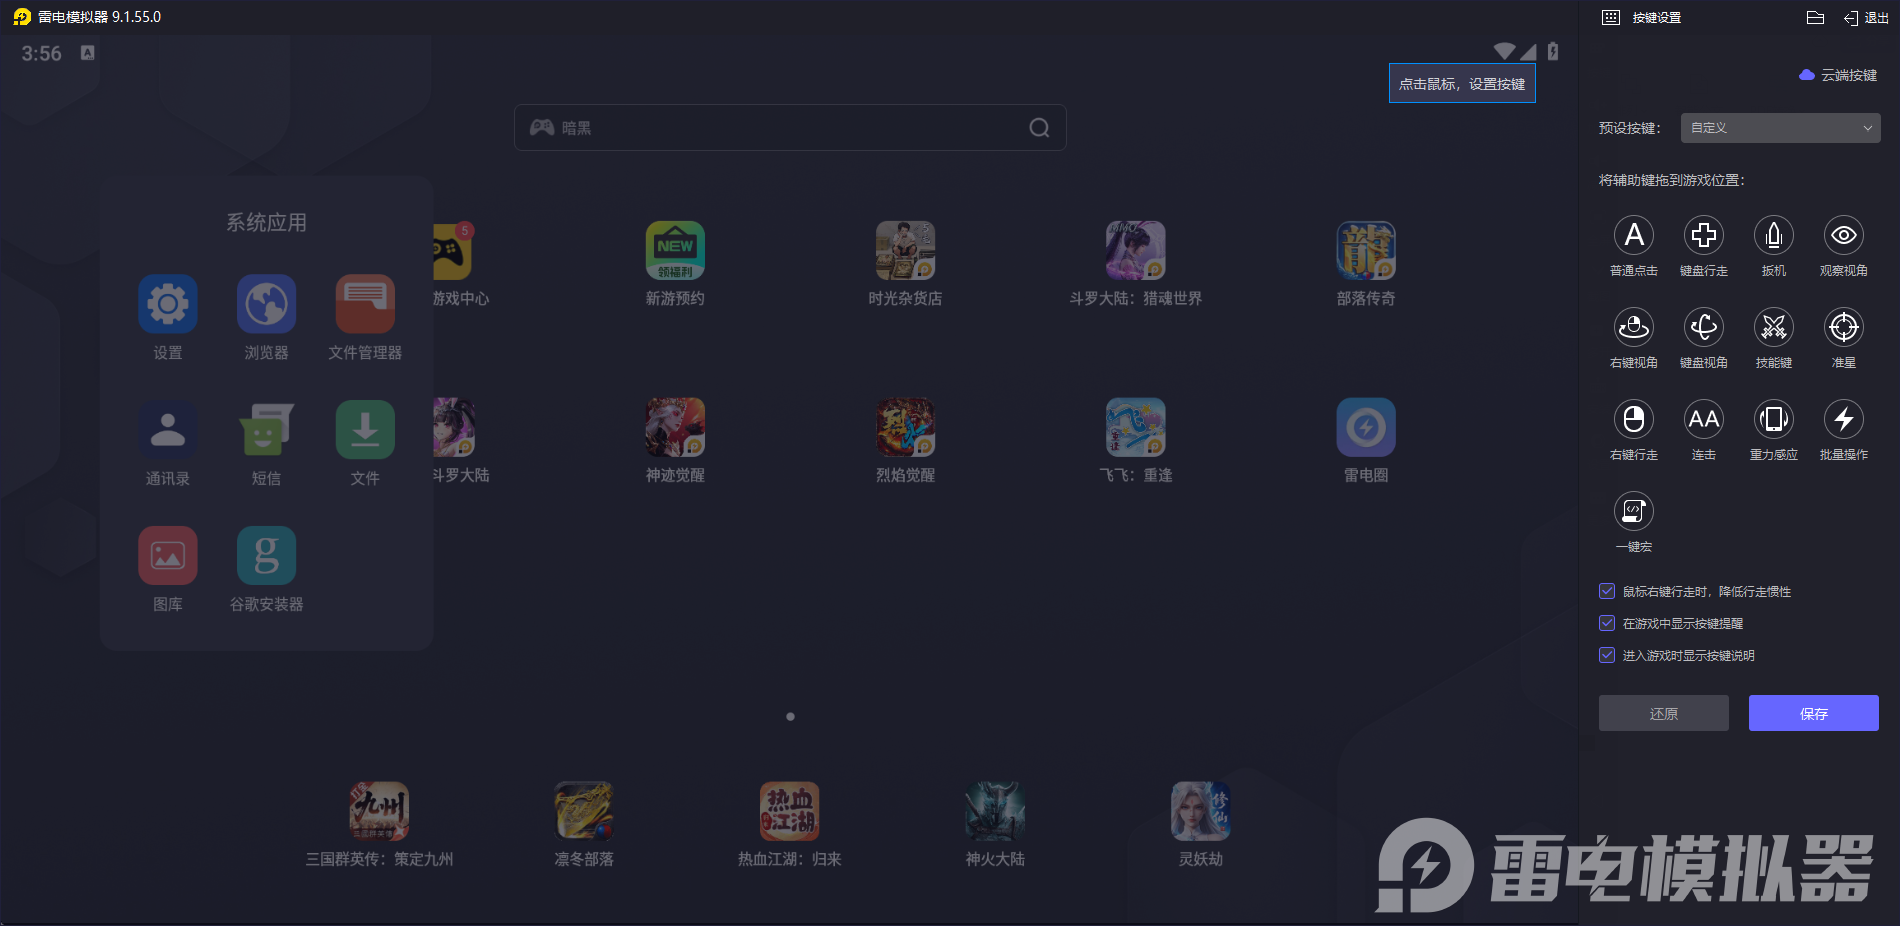1900x926 pixels.
Task: Click the 还原 restore button
Action: coord(1664,713)
